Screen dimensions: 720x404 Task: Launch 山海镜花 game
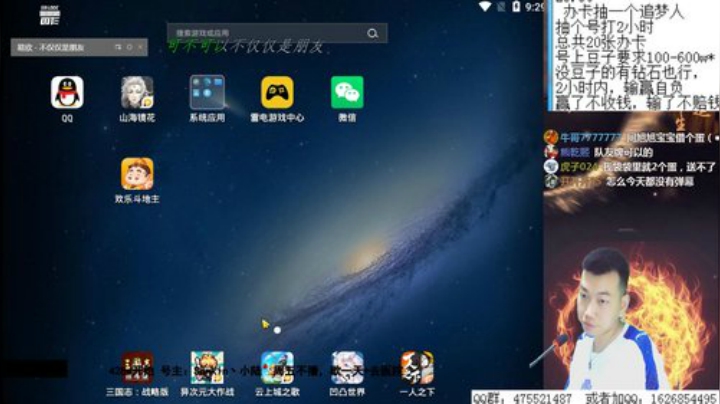click(x=137, y=93)
